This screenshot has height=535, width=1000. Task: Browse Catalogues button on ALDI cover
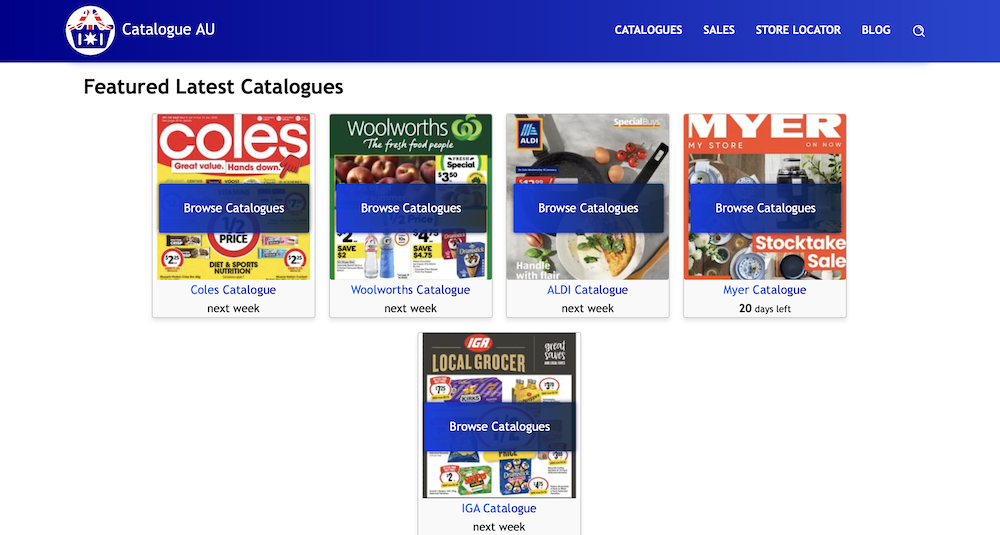588,208
